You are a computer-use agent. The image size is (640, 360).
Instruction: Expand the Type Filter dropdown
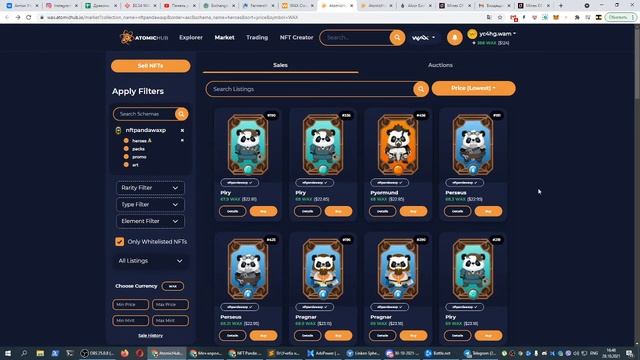[150, 204]
